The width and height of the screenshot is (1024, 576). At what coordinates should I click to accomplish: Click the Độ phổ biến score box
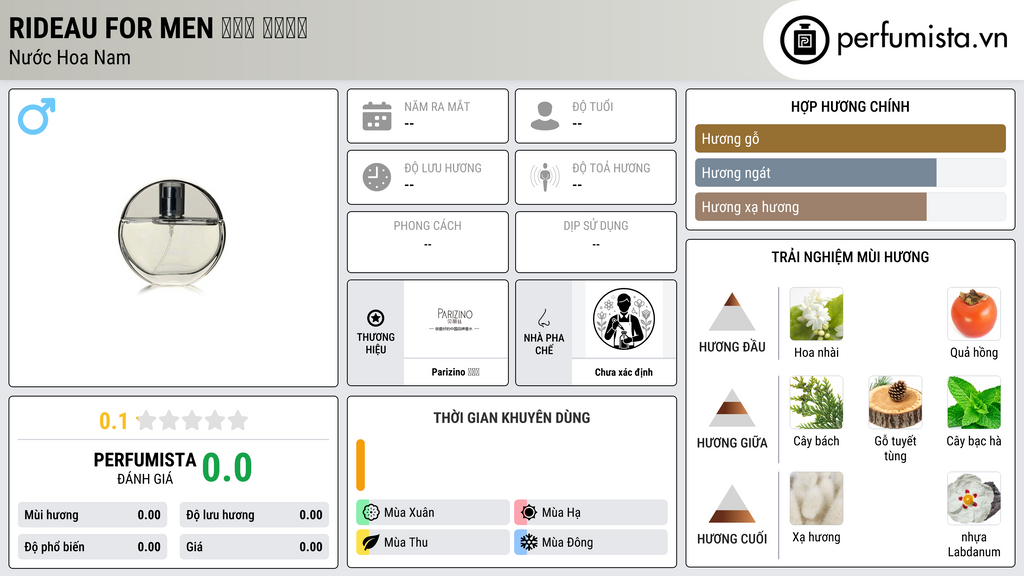[92, 547]
